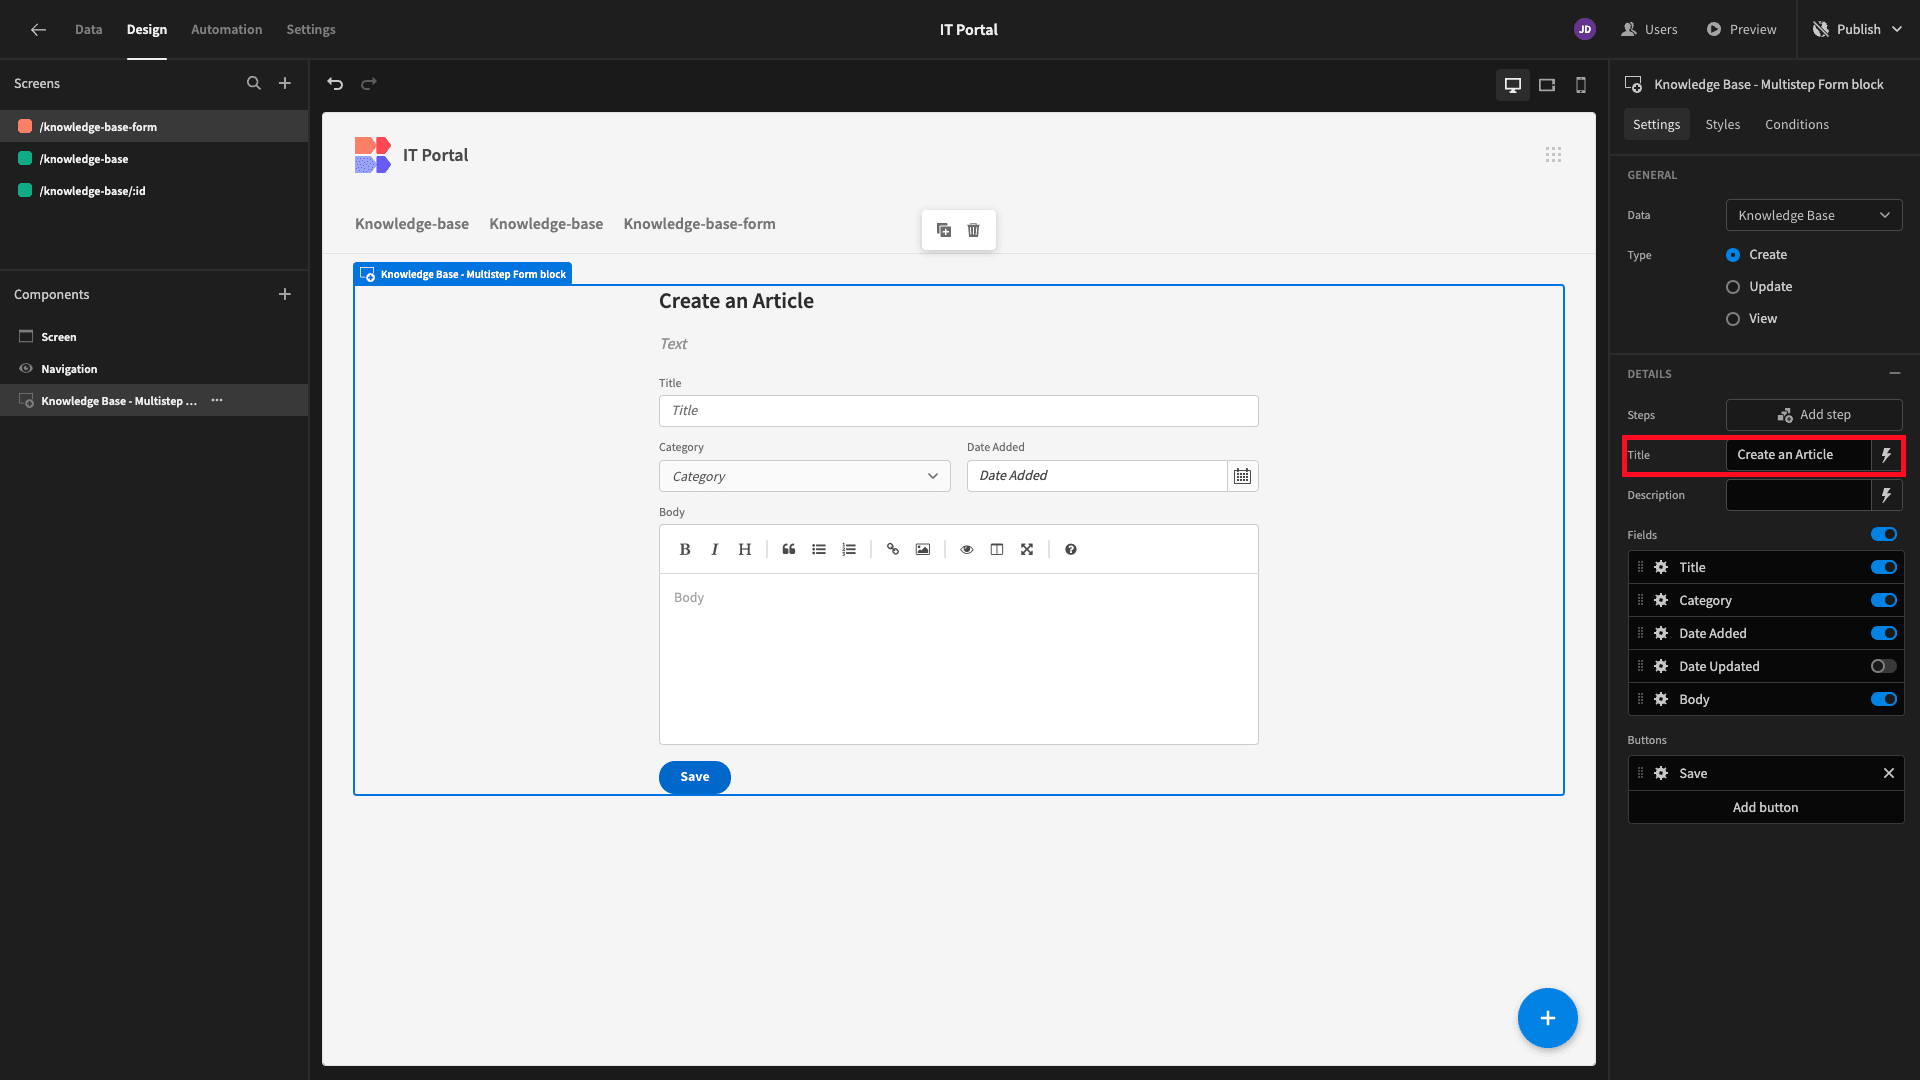Click the bold button in Body editor
The height and width of the screenshot is (1080, 1920).
click(x=685, y=549)
